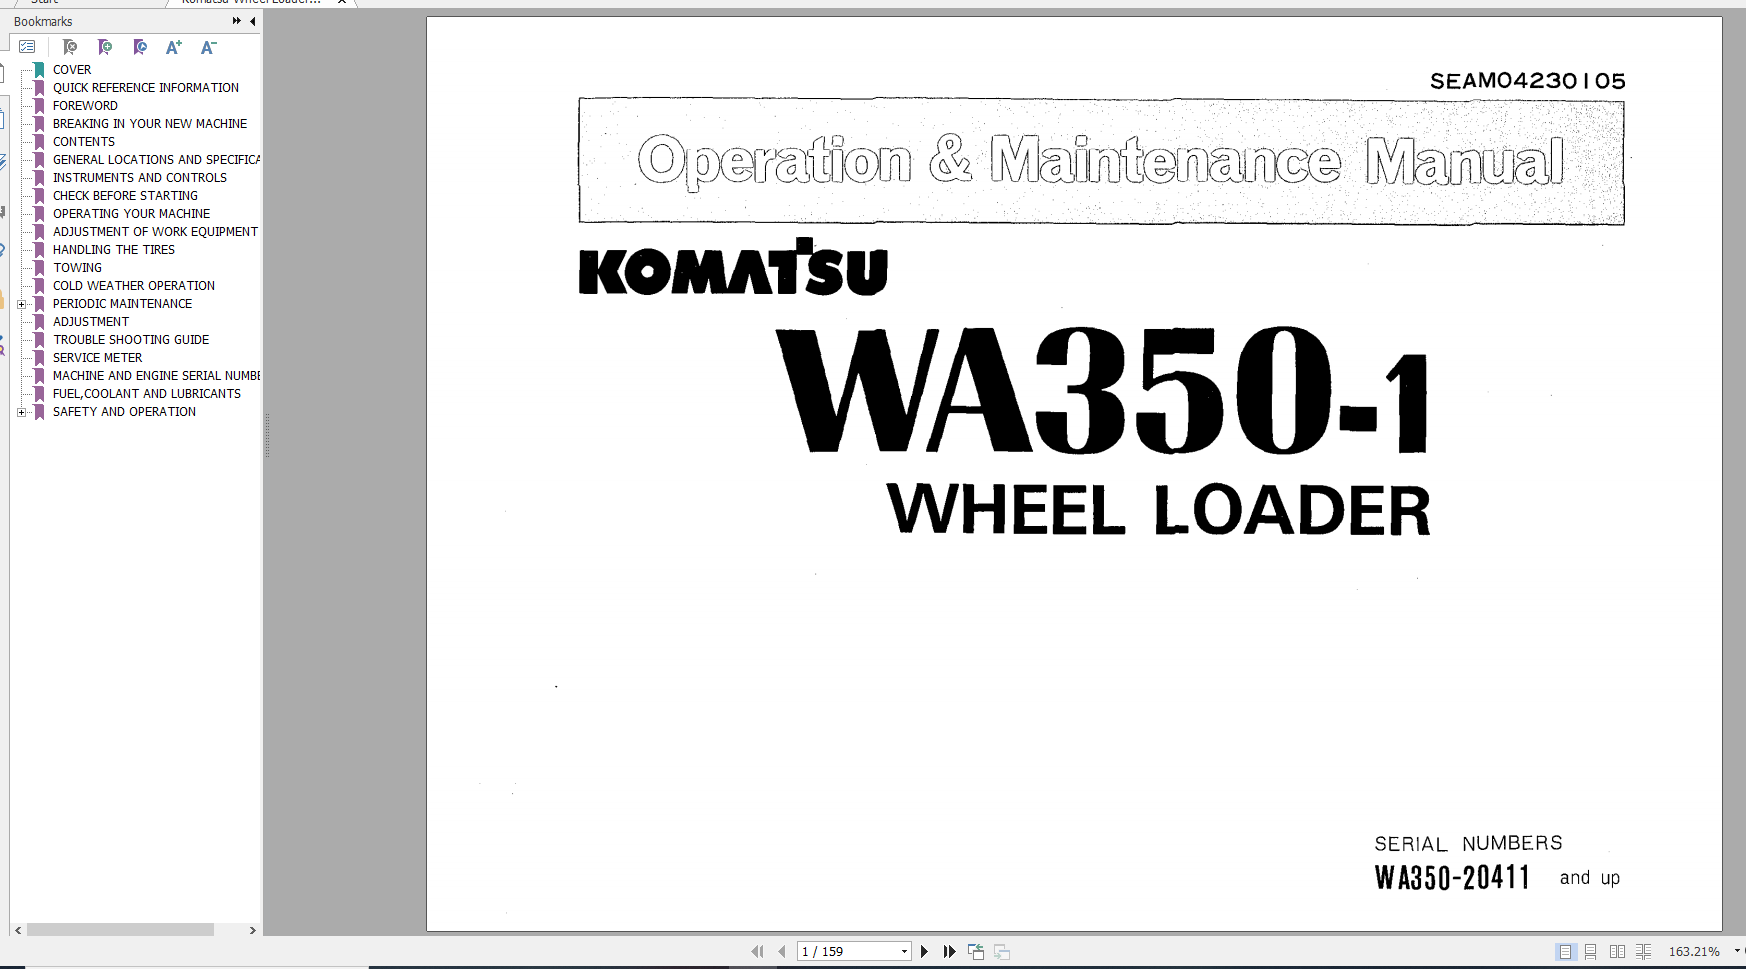Go to the previous page
Image resolution: width=1746 pixels, height=969 pixels.
click(x=782, y=952)
